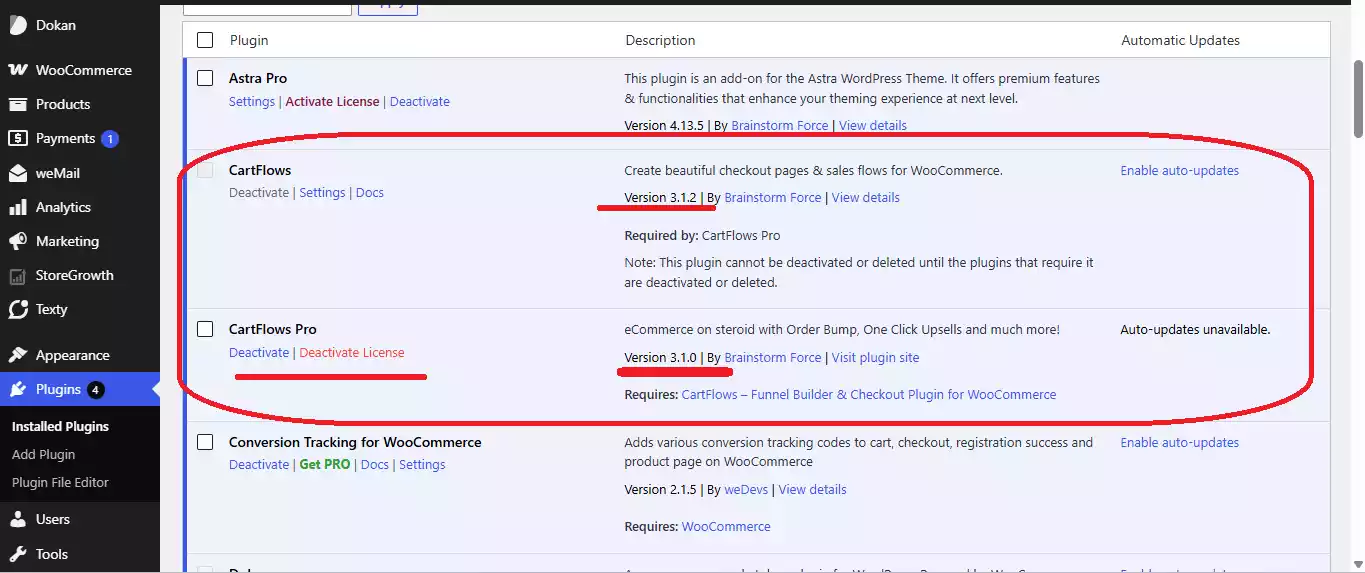
Task: Click the StoreGrowth icon
Action: click(18, 276)
